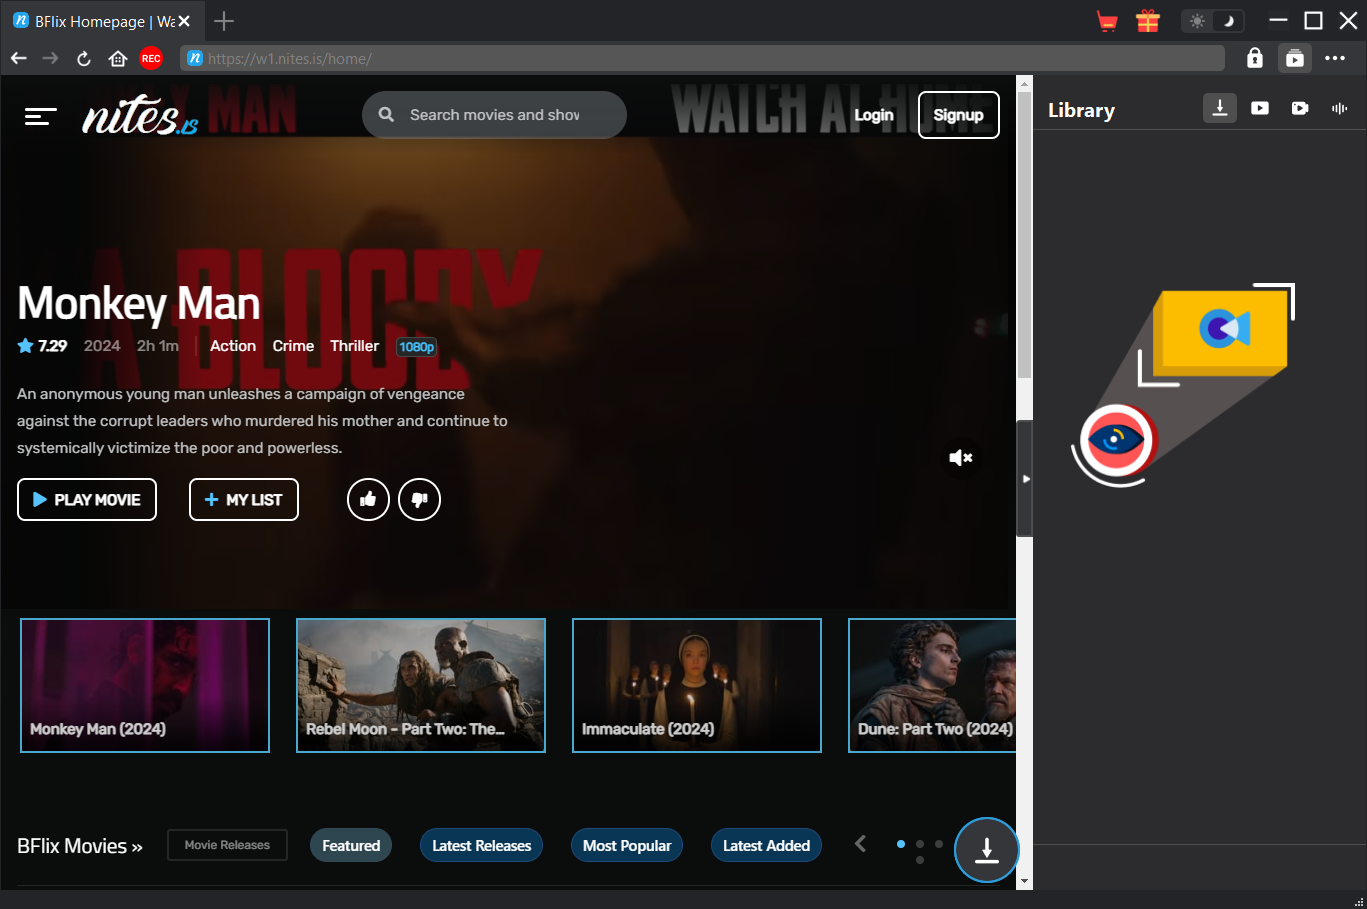Click the red gift box icon
Image resolution: width=1367 pixels, height=909 pixels.
tap(1147, 21)
